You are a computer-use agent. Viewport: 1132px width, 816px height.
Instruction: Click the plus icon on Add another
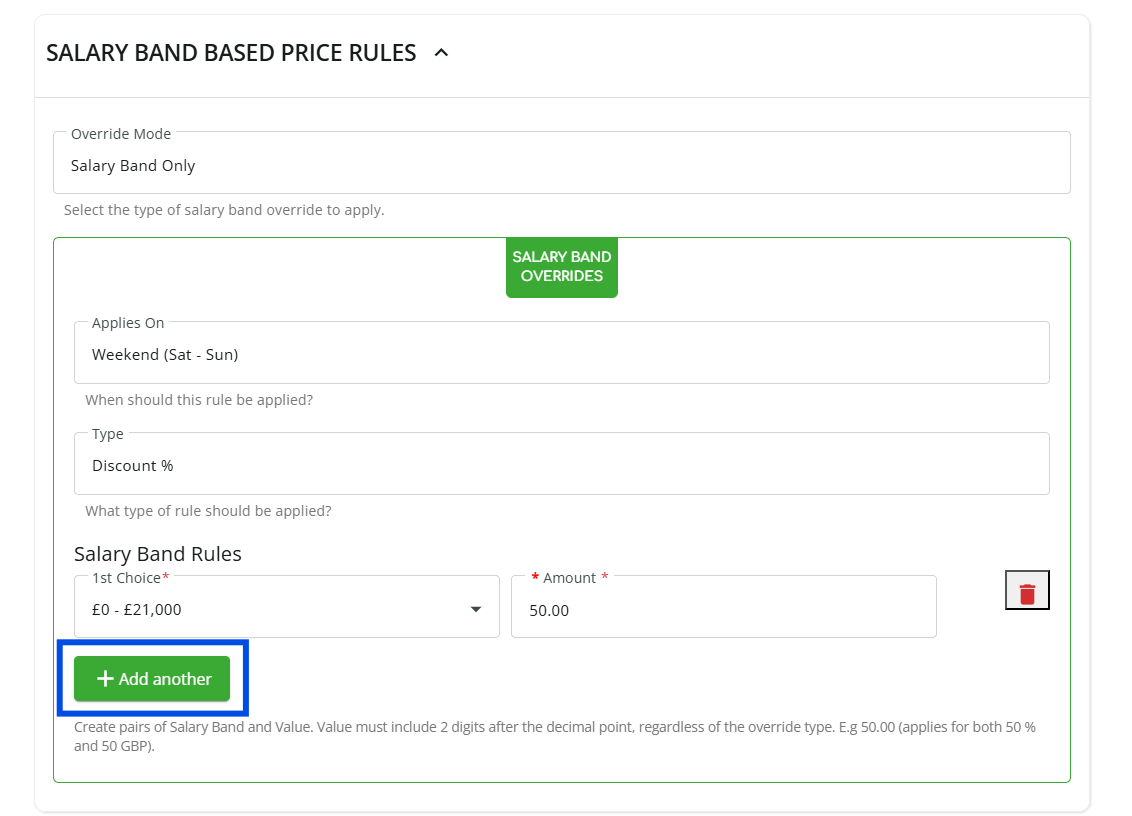point(104,679)
